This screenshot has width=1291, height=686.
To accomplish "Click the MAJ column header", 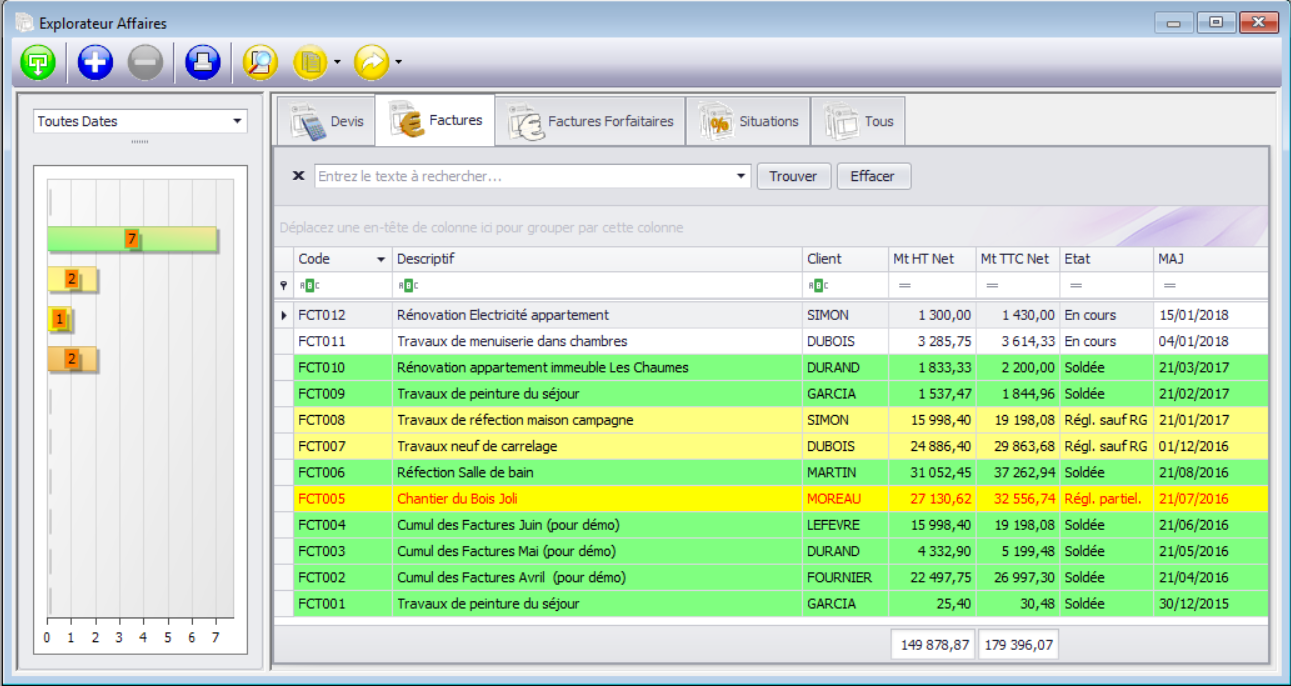I will [1210, 259].
